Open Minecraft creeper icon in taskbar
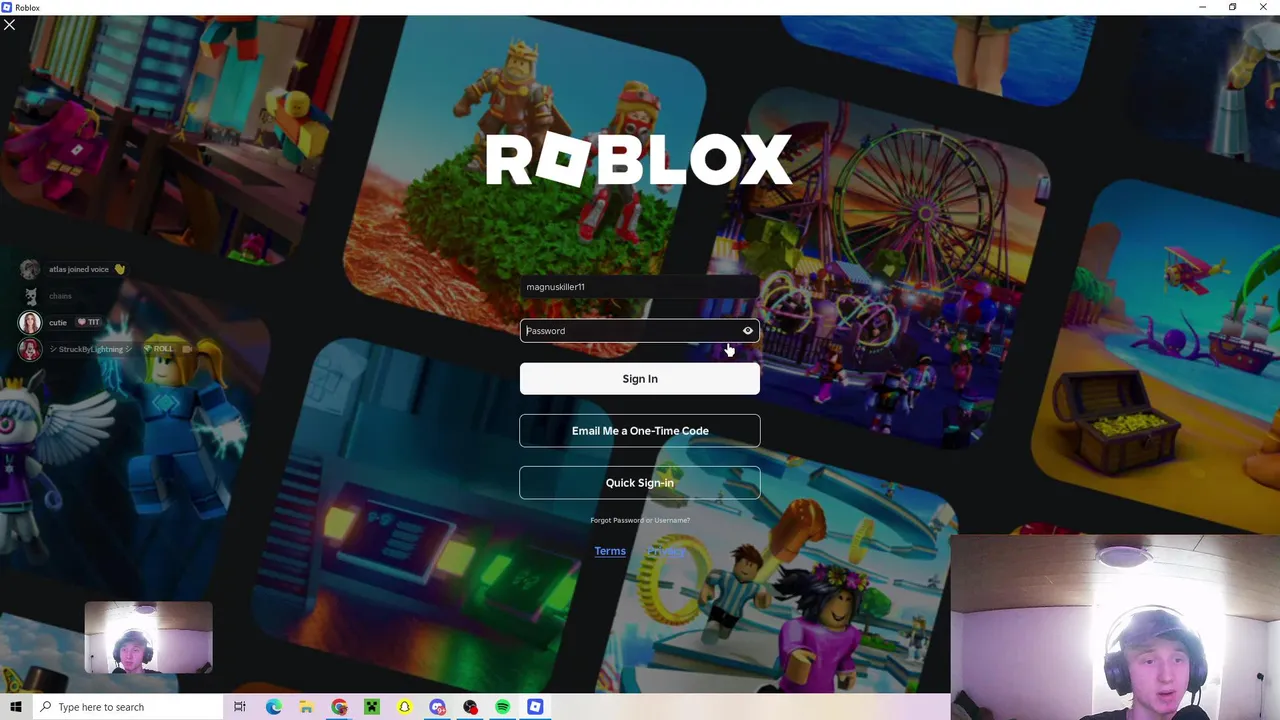Image resolution: width=1280 pixels, height=720 pixels. click(372, 707)
